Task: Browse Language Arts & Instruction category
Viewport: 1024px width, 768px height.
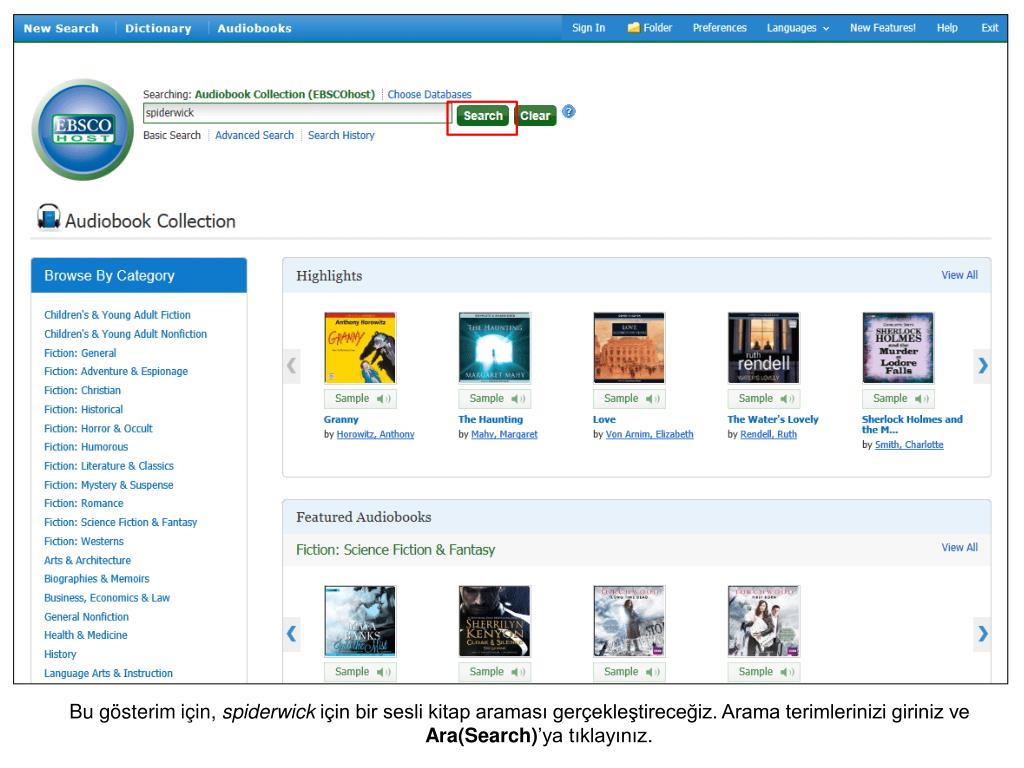Action: 108,673
